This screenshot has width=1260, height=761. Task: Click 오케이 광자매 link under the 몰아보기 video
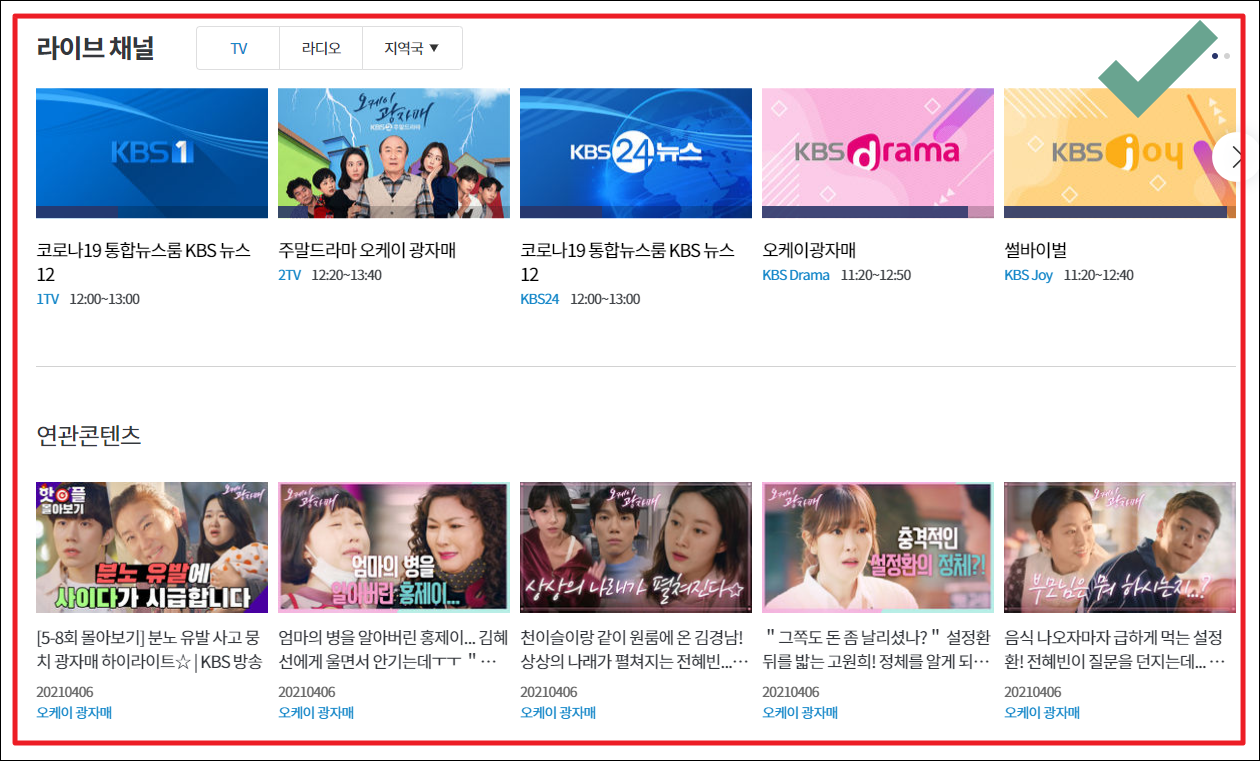click(x=74, y=713)
